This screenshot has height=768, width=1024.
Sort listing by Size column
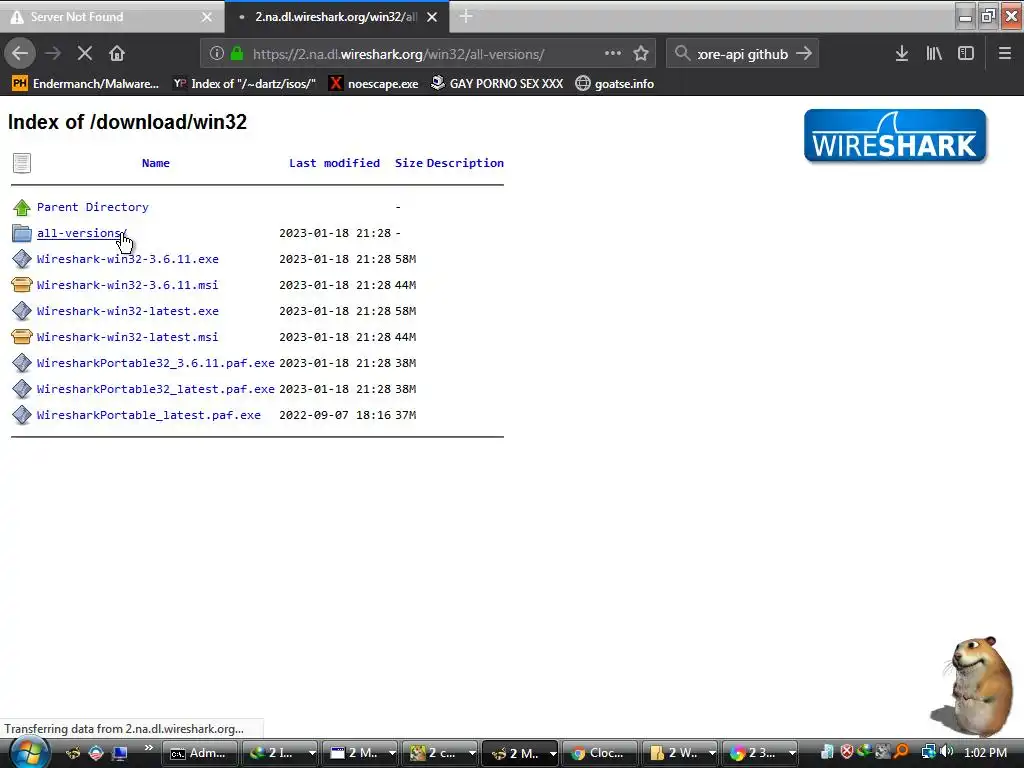[x=408, y=163]
